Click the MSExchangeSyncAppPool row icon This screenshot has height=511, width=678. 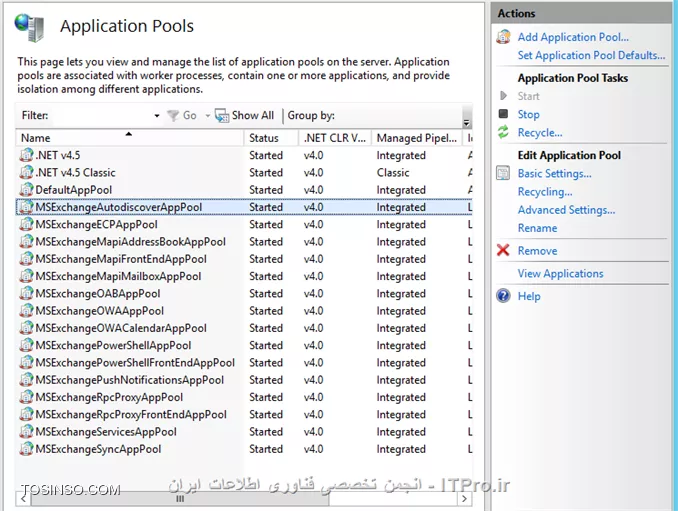(x=26, y=449)
